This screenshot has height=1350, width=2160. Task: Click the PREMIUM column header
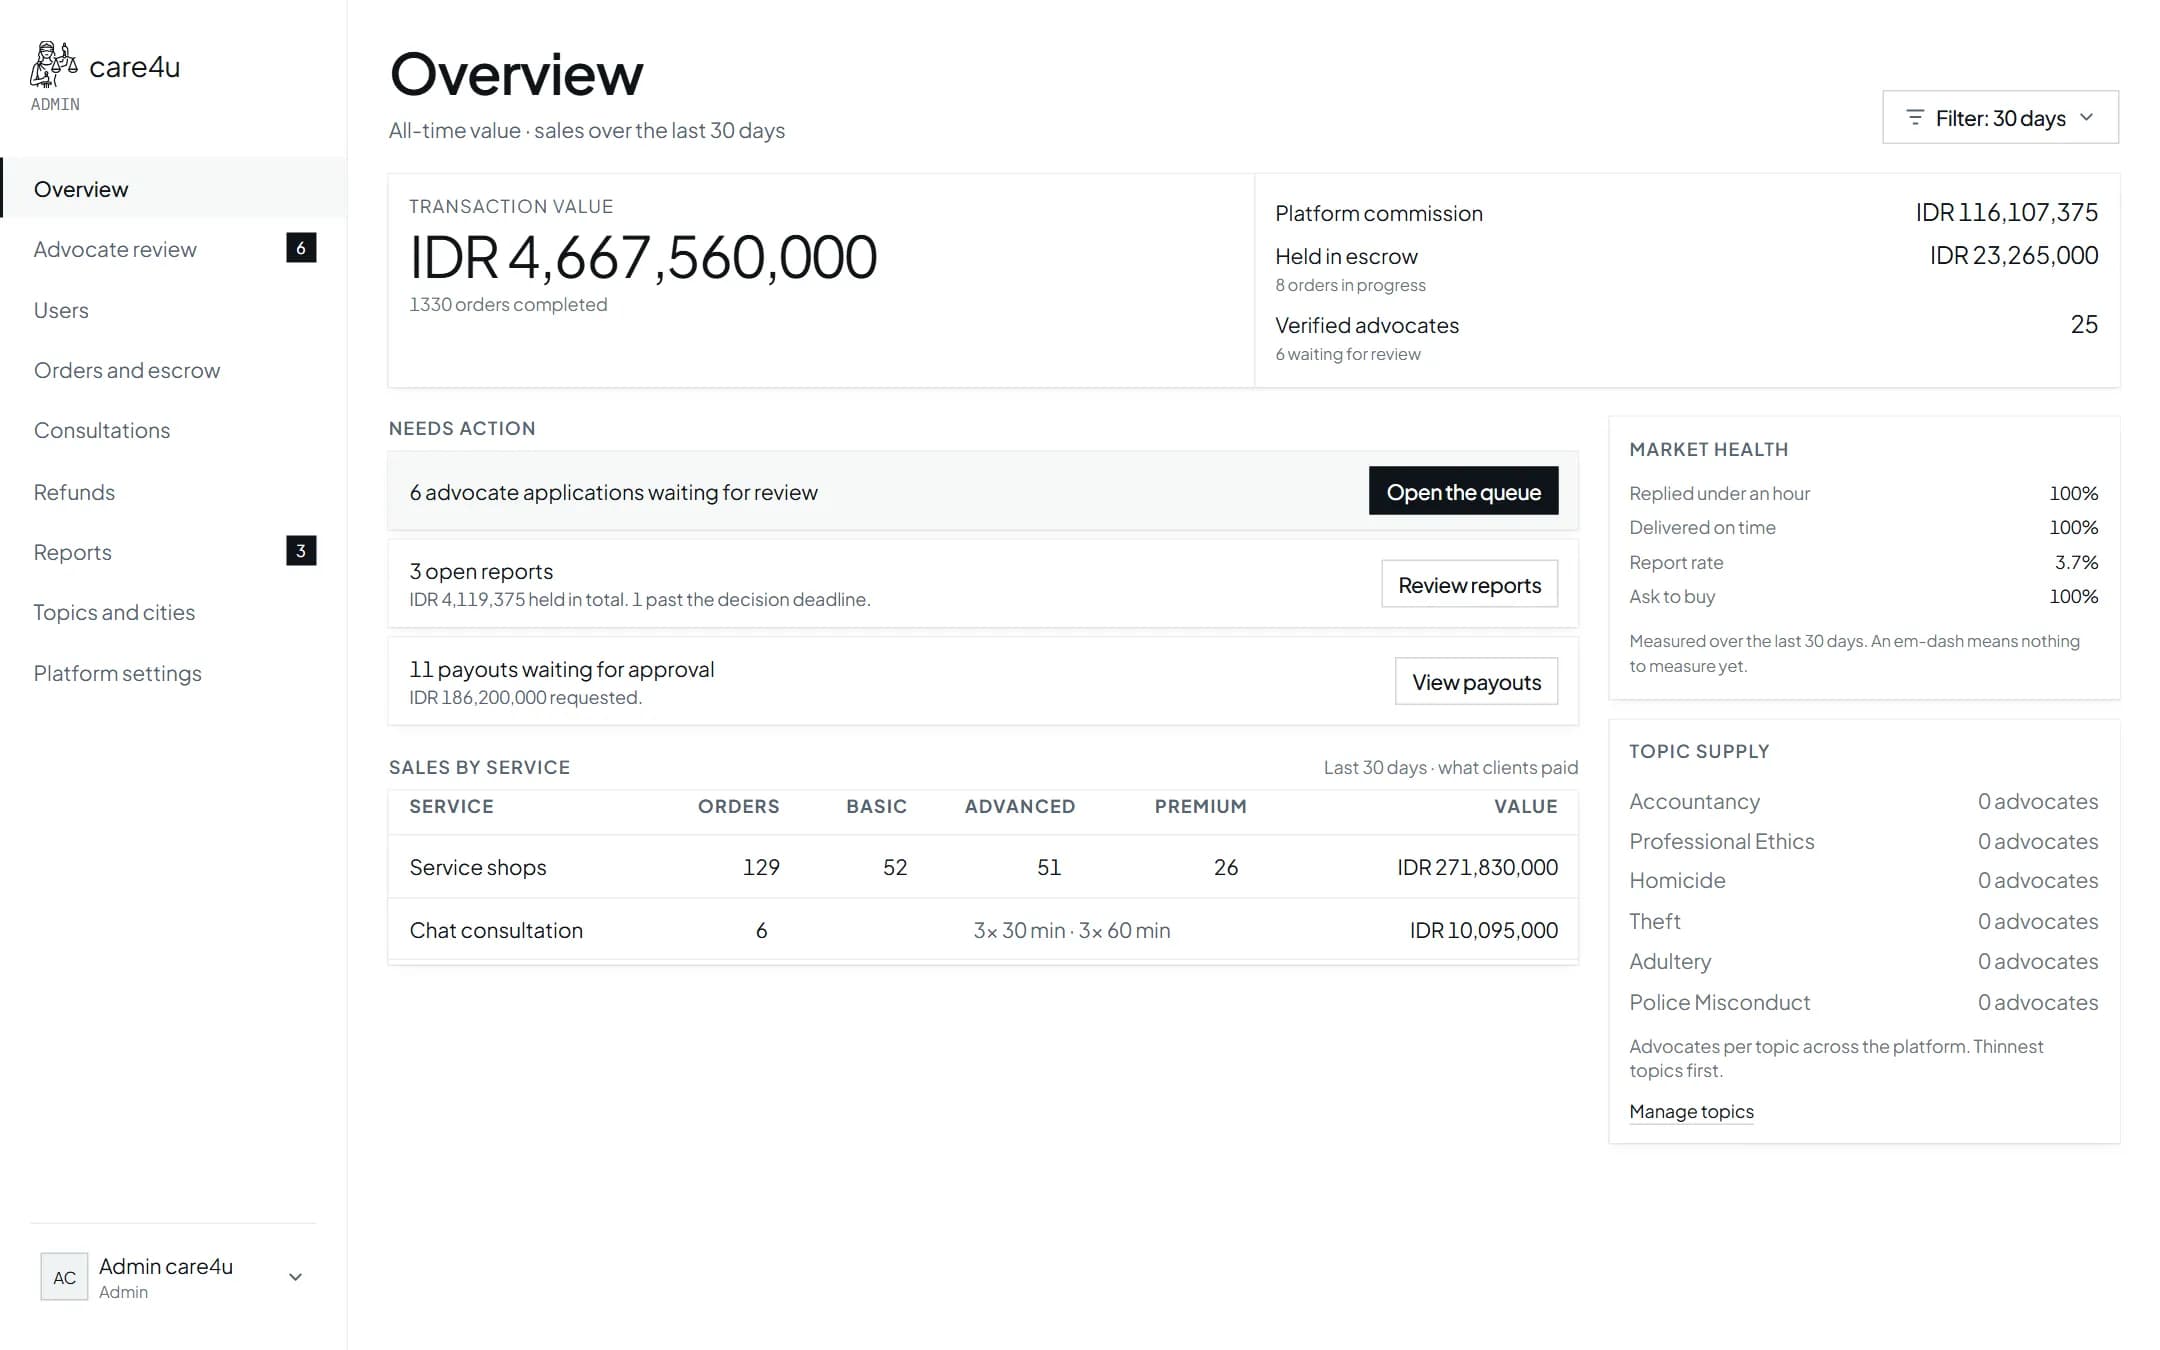[1200, 806]
